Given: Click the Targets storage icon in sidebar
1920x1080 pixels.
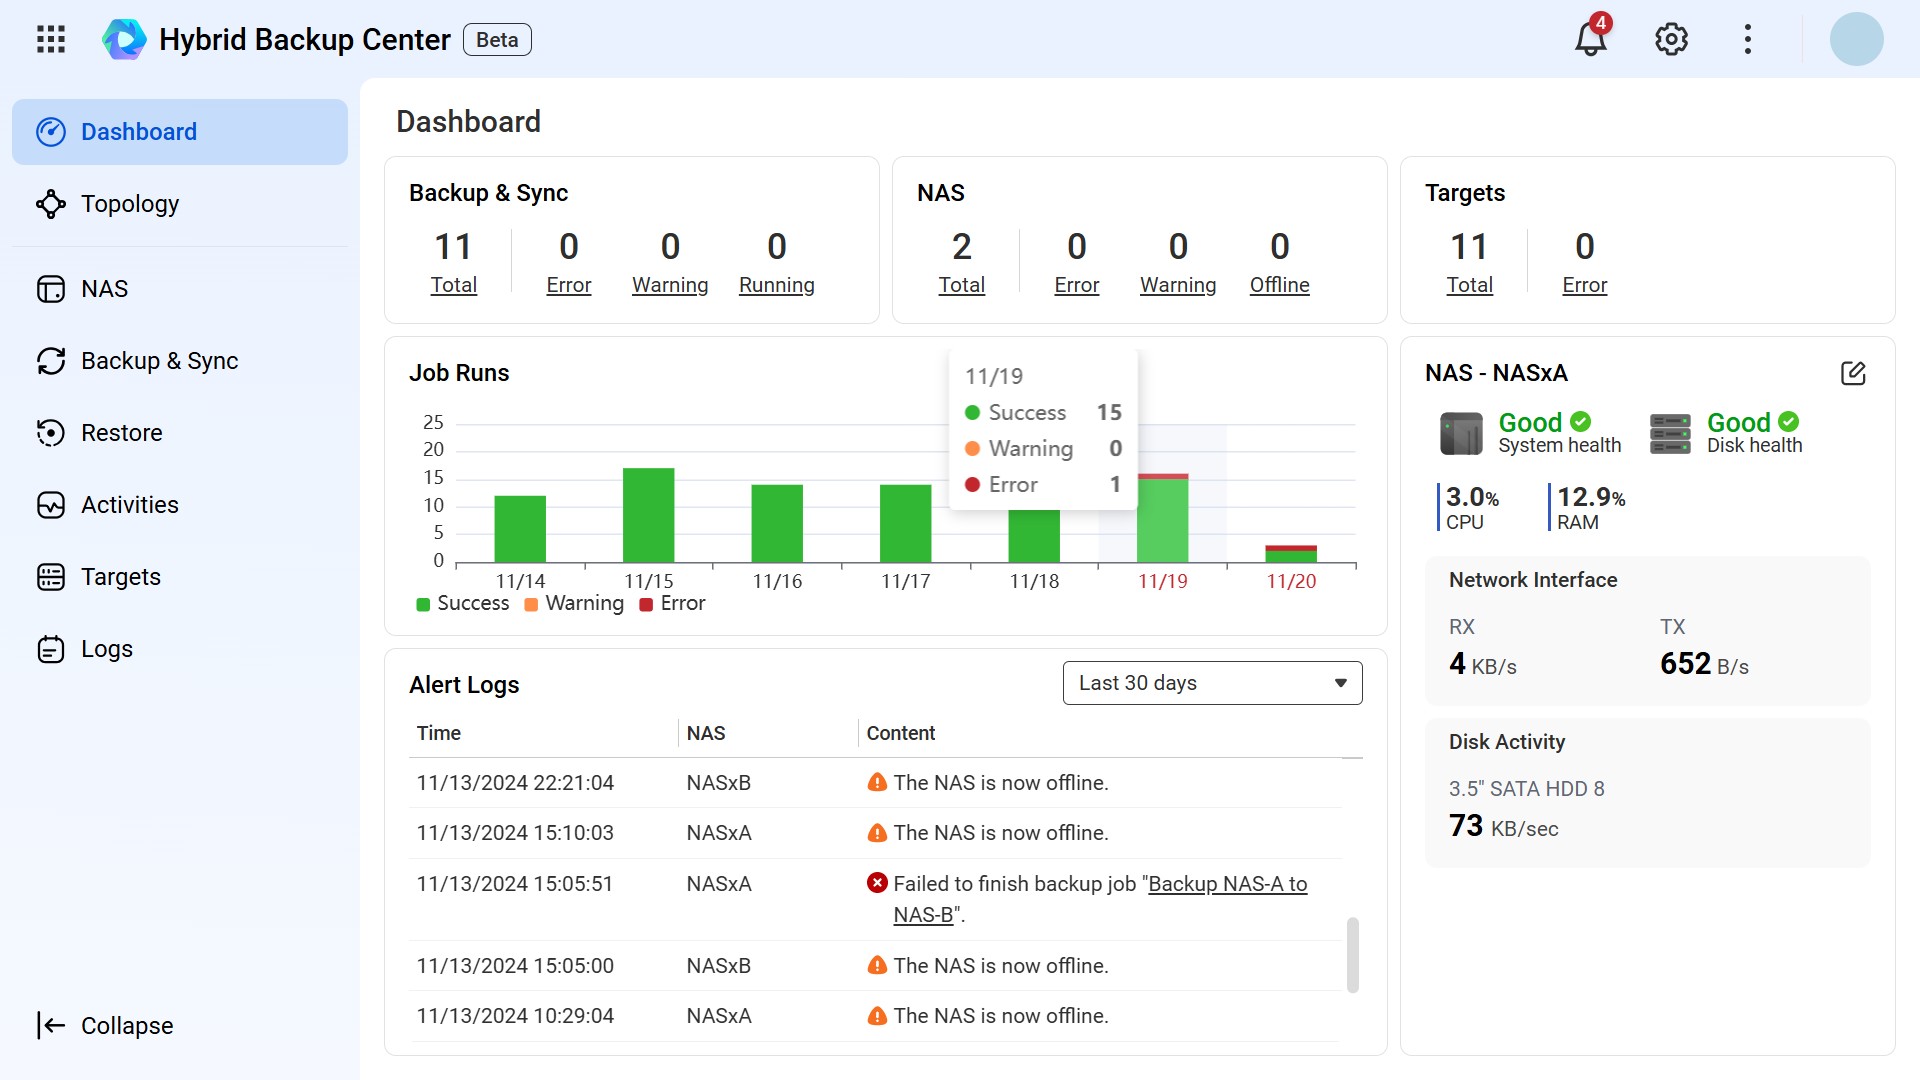Looking at the screenshot, I should pyautogui.click(x=51, y=577).
